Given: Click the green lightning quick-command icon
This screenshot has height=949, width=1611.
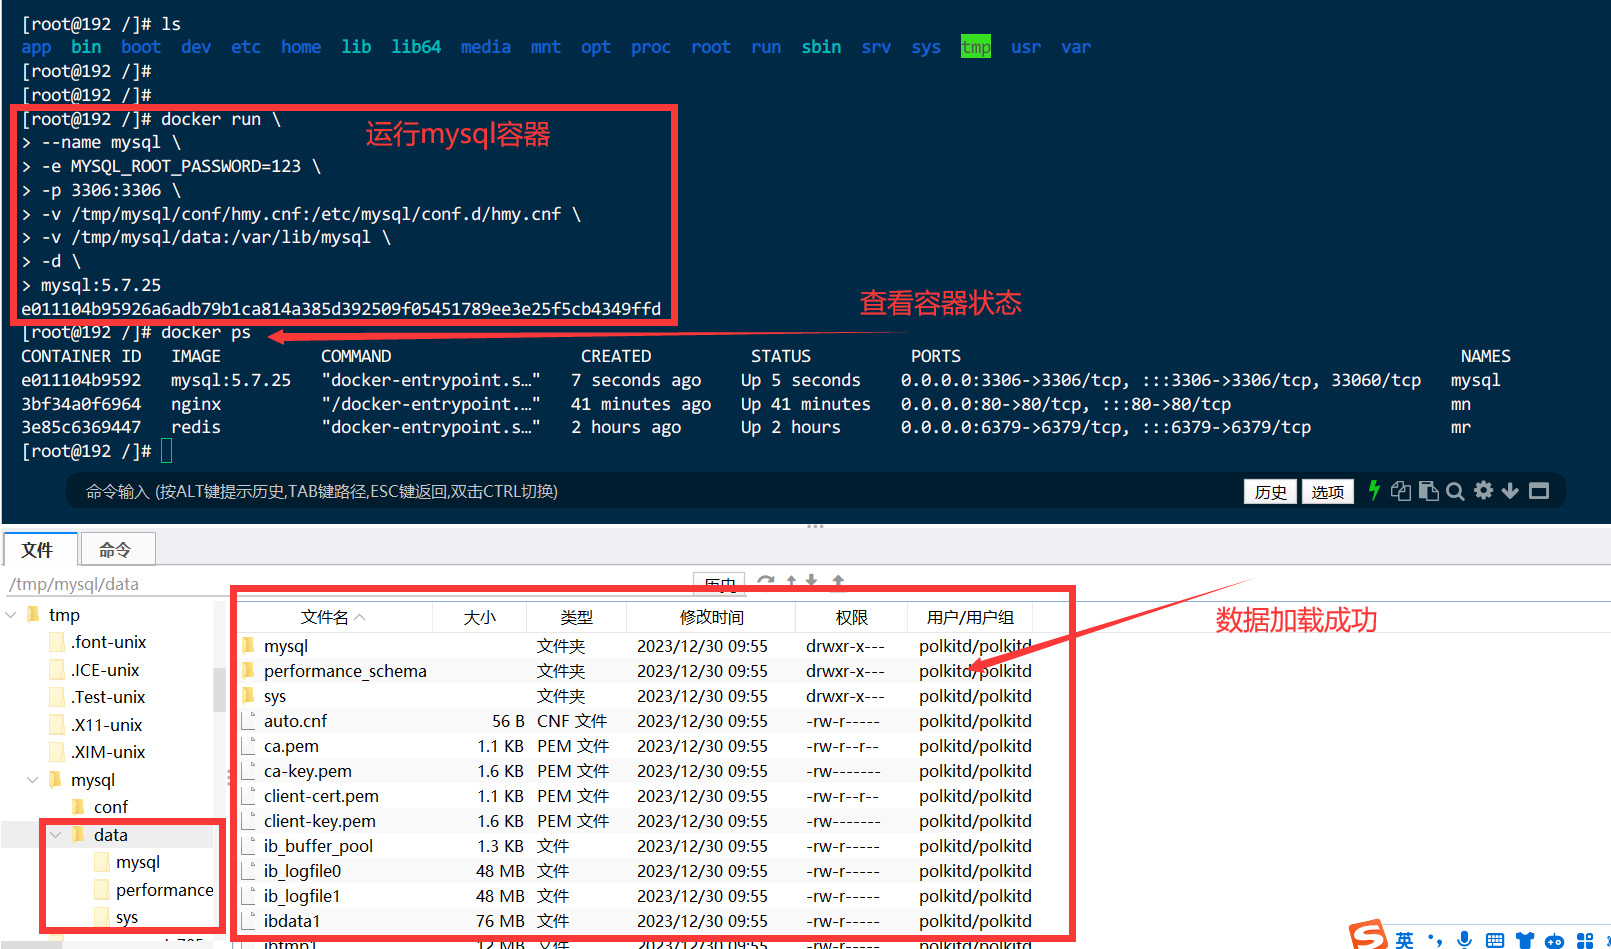Looking at the screenshot, I should tap(1375, 491).
